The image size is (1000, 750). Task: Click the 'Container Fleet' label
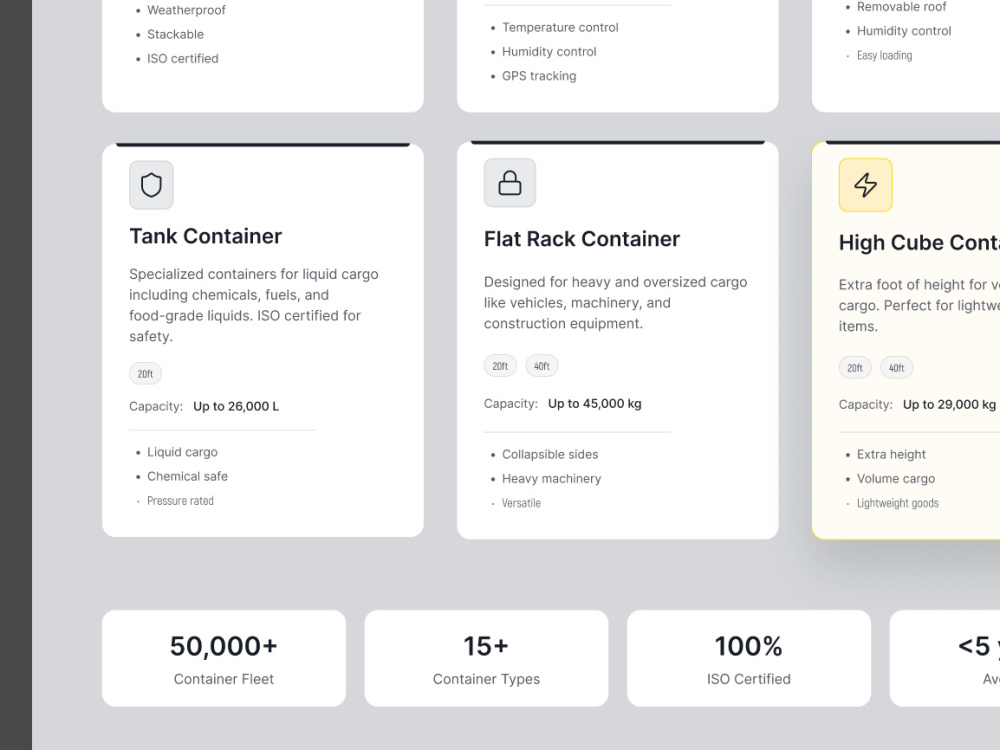click(x=224, y=679)
